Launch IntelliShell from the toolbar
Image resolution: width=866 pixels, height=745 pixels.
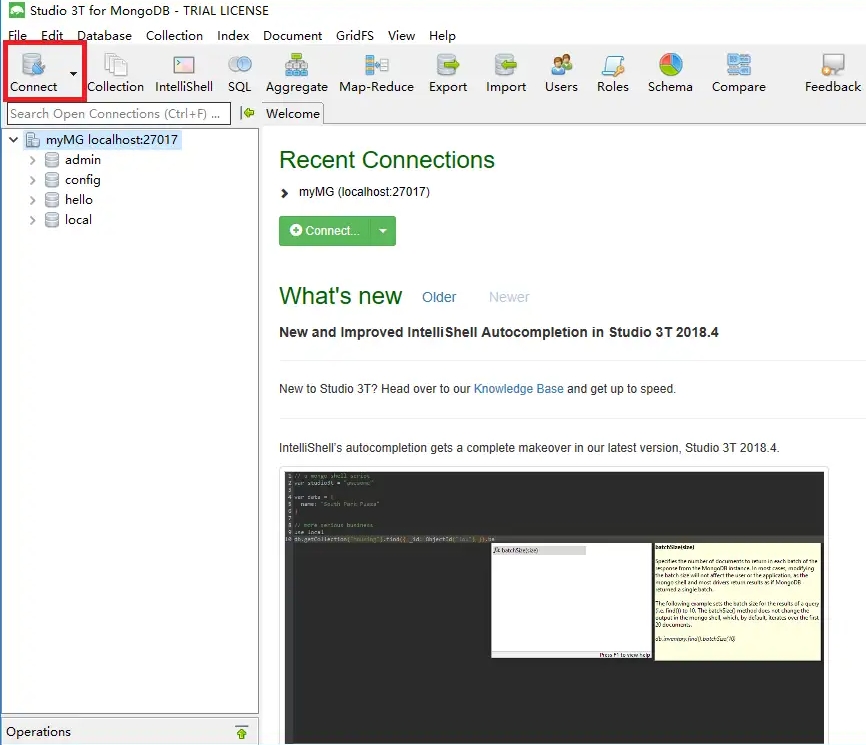click(184, 72)
